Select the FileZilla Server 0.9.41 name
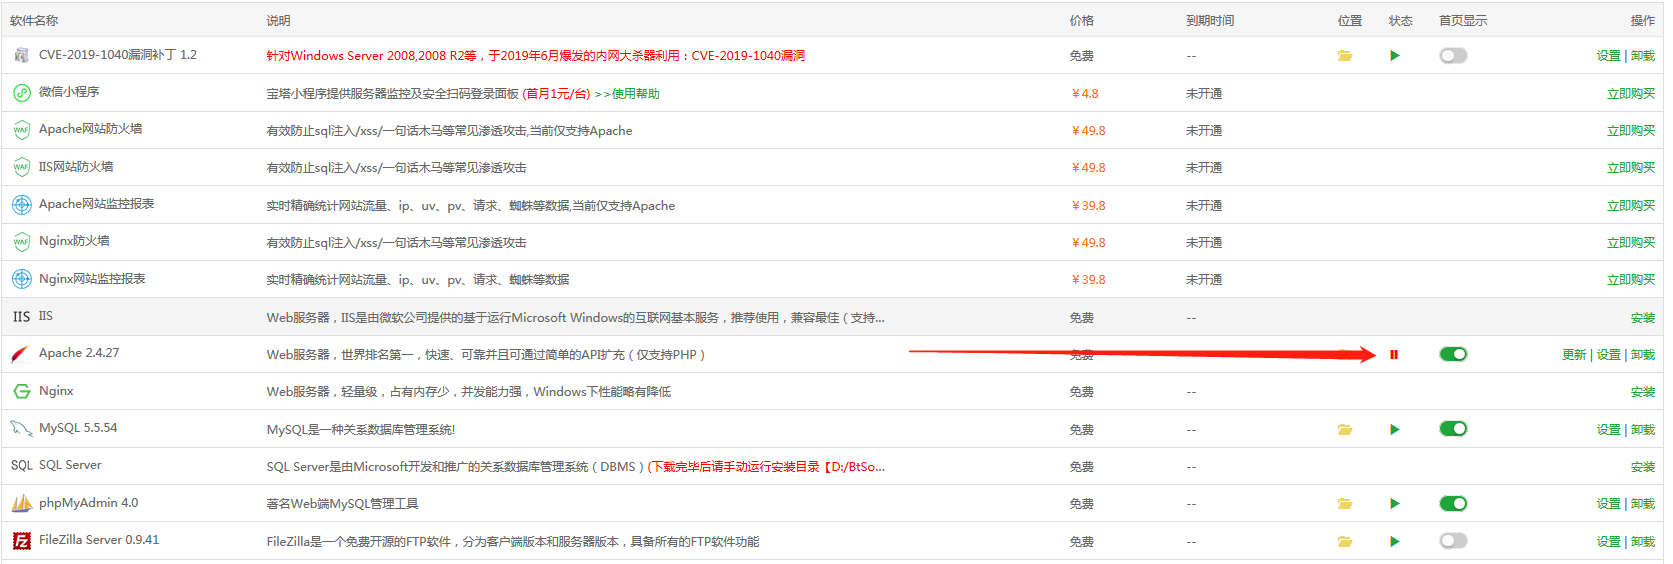The width and height of the screenshot is (1673, 564). pyautogui.click(x=99, y=540)
